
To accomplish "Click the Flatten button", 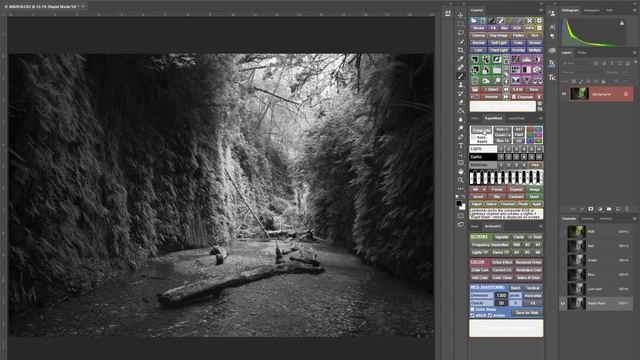I will click(518, 36).
